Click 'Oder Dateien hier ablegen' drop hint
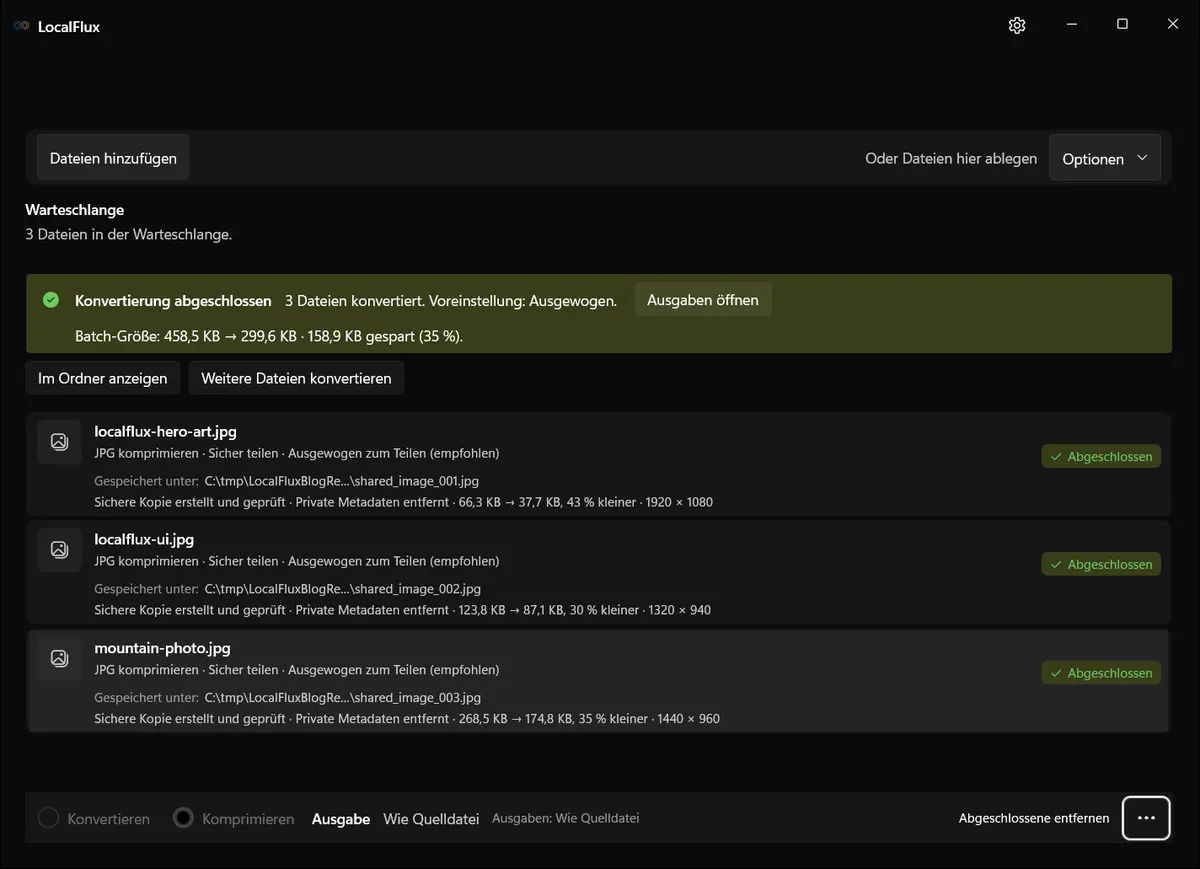This screenshot has width=1200, height=869. (951, 158)
